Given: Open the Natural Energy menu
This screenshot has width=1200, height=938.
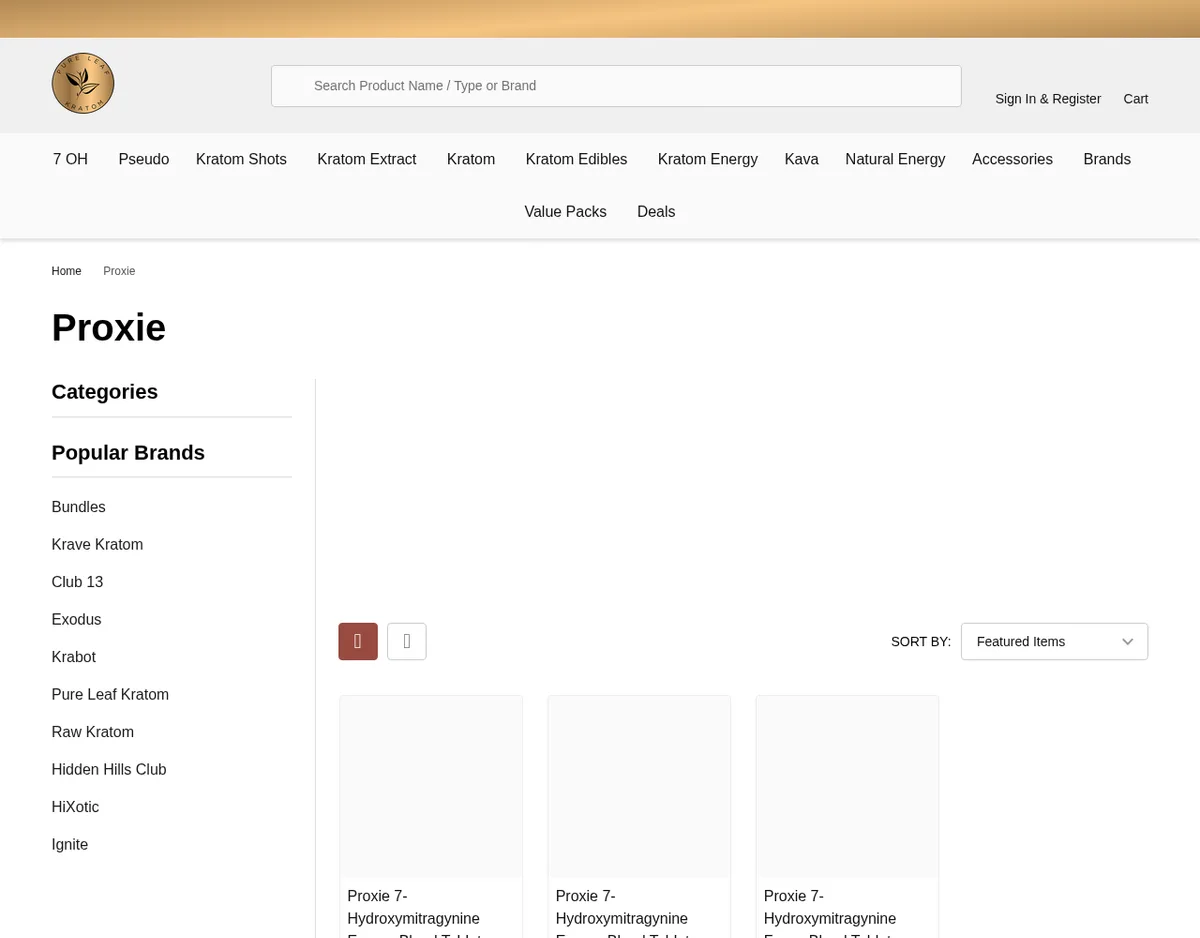Looking at the screenshot, I should [x=895, y=159].
